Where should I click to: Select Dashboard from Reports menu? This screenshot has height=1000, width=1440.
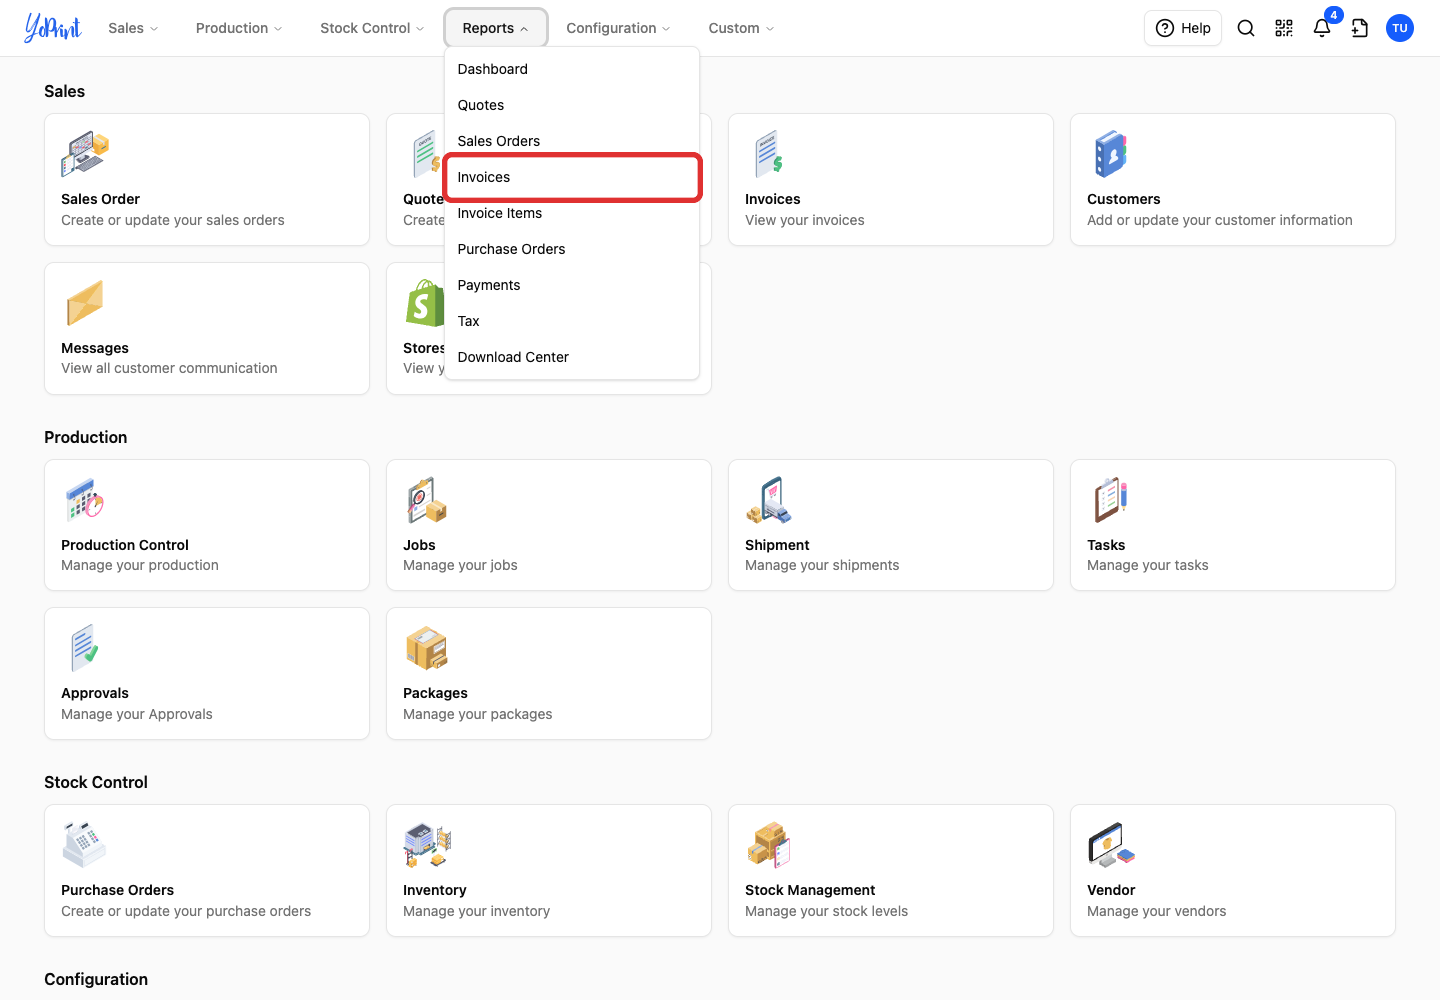pyautogui.click(x=572, y=69)
